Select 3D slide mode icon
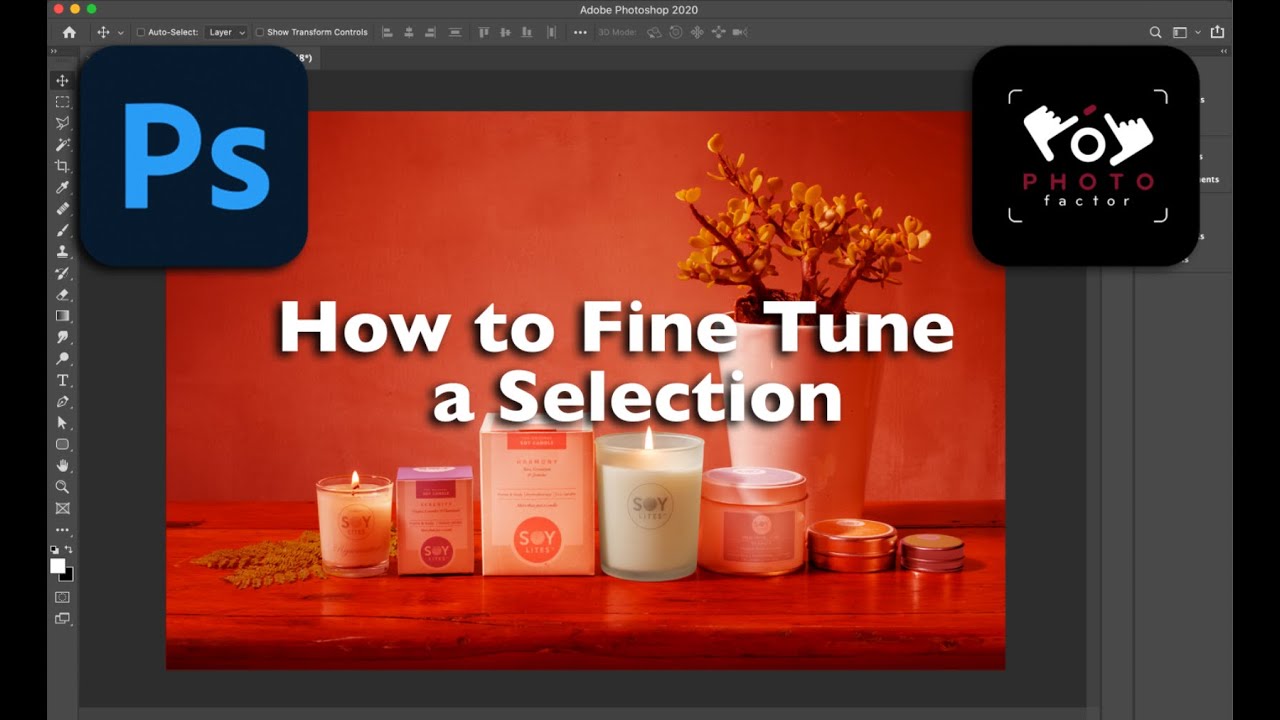Image resolution: width=1280 pixels, height=720 pixels. pyautogui.click(x=718, y=32)
